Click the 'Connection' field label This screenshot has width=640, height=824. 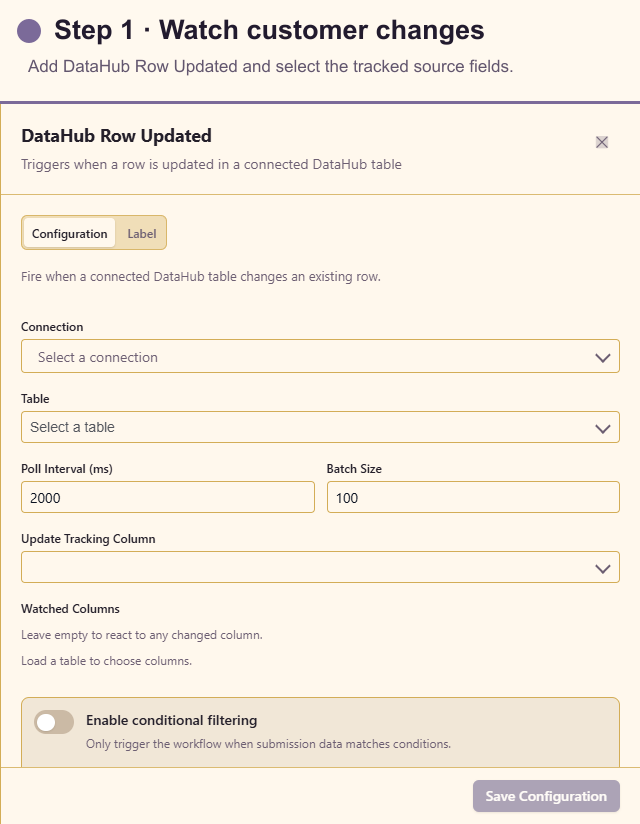tap(52, 327)
